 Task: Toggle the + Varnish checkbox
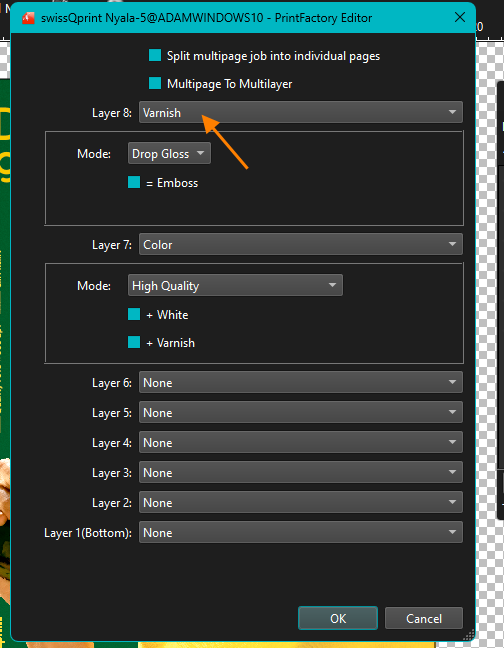[134, 342]
